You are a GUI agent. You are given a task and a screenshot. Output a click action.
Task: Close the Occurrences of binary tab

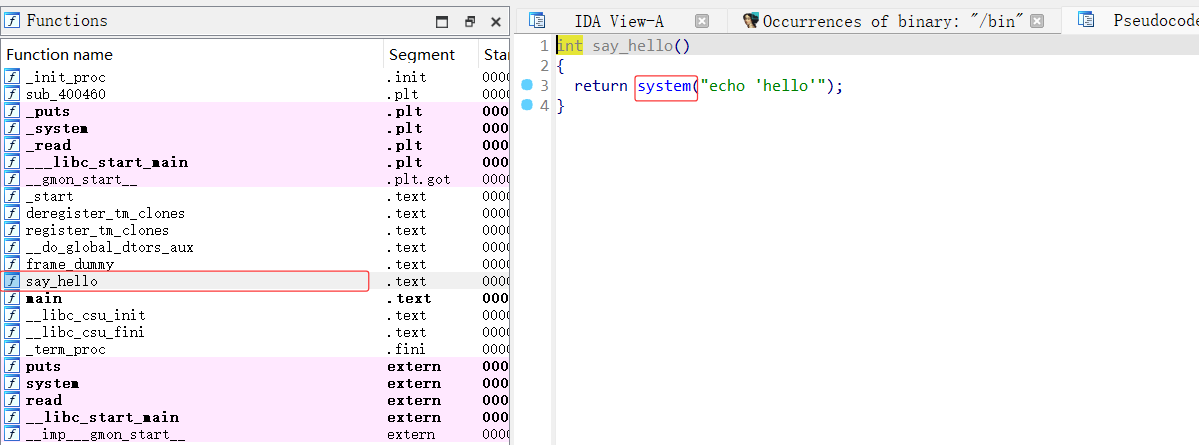tap(1038, 20)
